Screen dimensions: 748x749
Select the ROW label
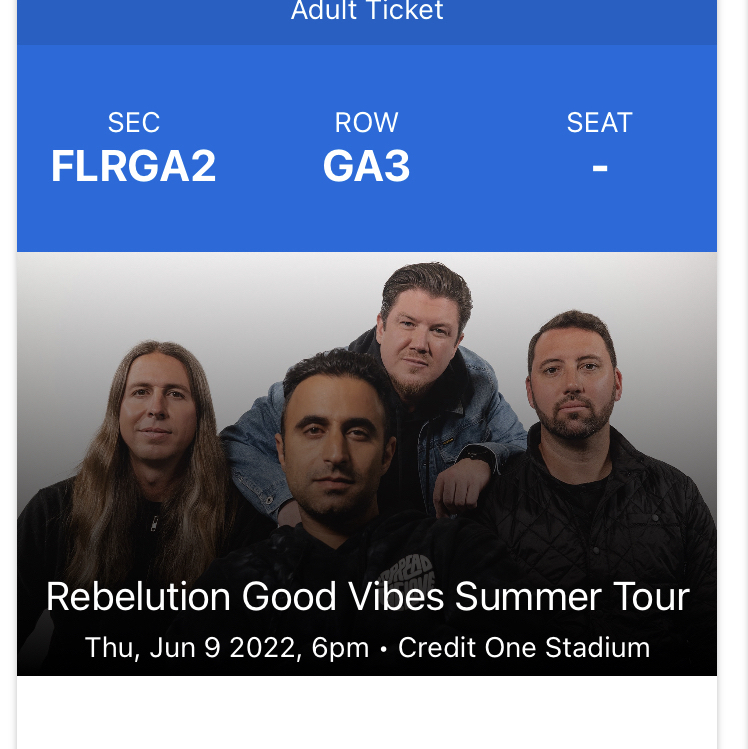pos(366,122)
